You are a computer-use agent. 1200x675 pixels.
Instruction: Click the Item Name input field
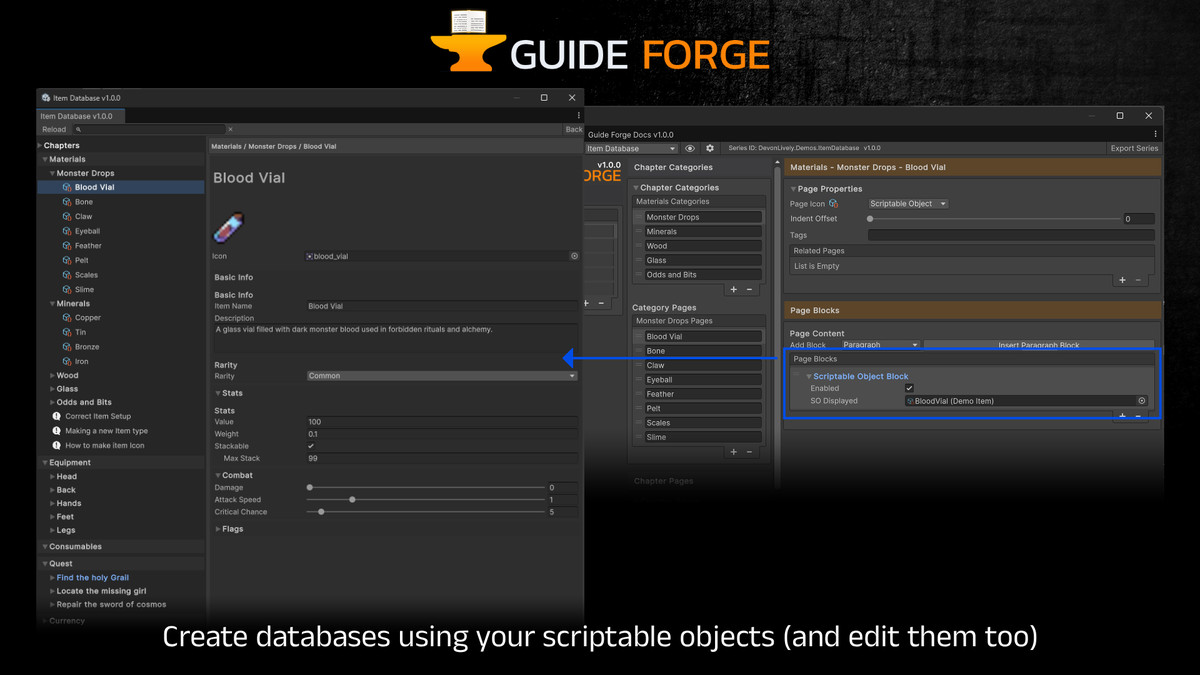tap(442, 306)
